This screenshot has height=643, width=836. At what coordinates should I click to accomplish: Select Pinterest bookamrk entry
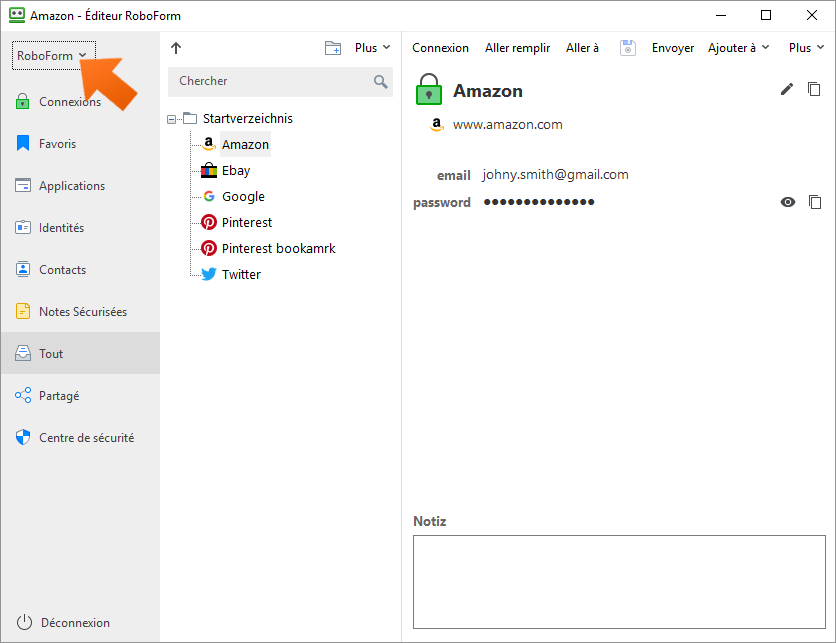click(278, 248)
